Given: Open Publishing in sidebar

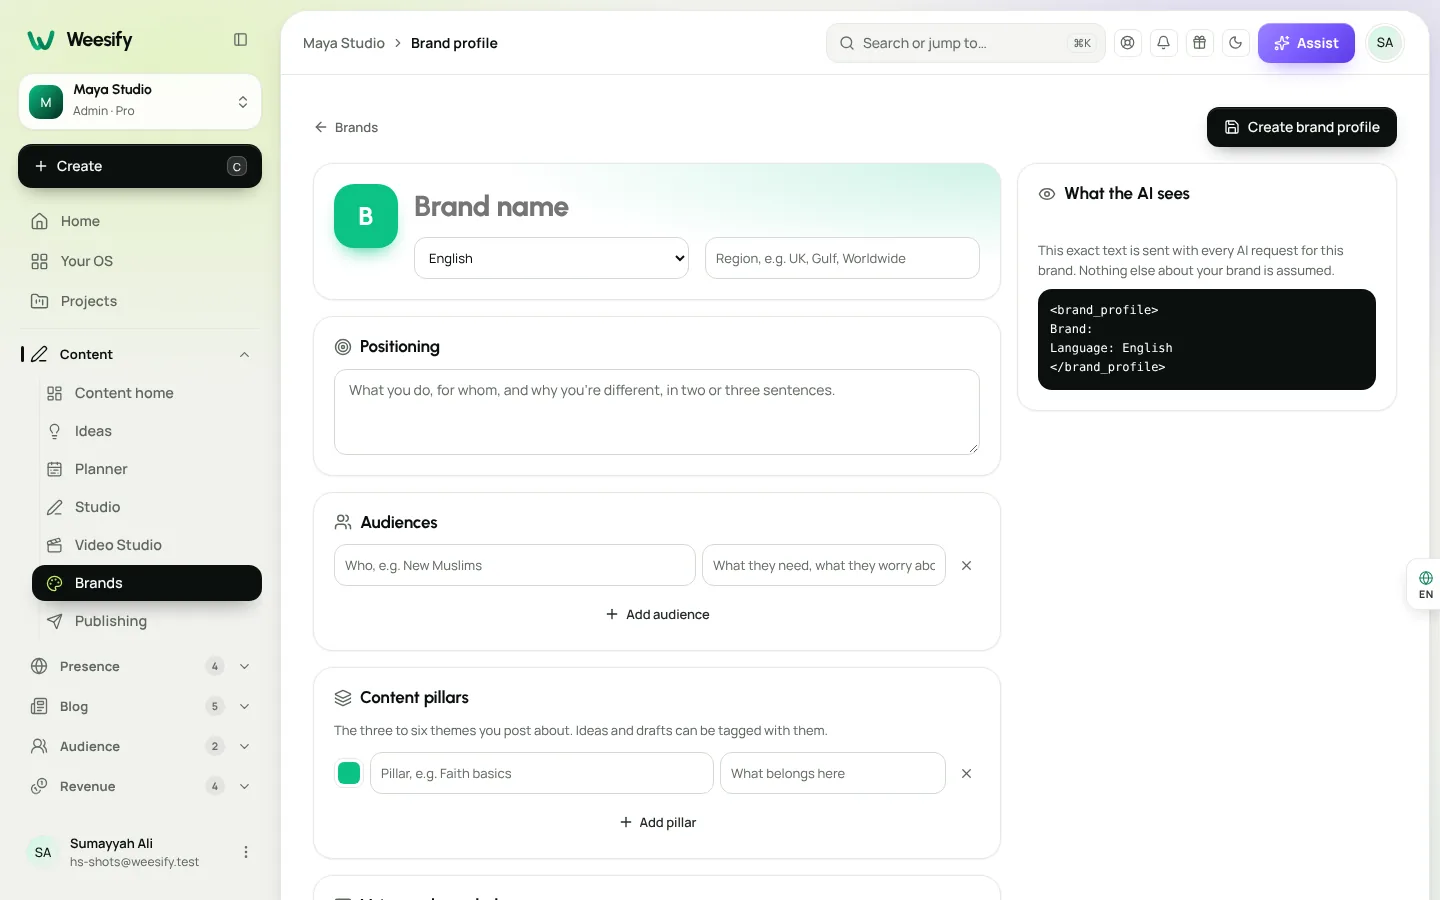Looking at the screenshot, I should (147, 621).
